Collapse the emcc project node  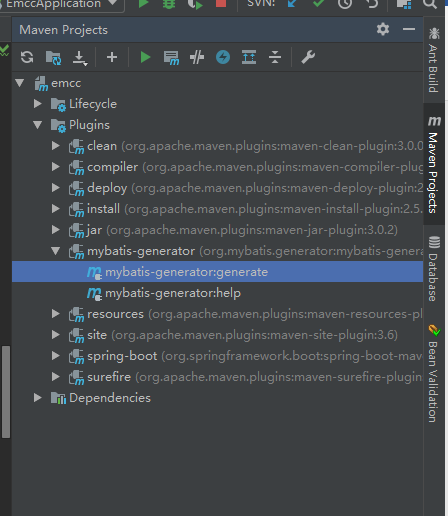20,83
